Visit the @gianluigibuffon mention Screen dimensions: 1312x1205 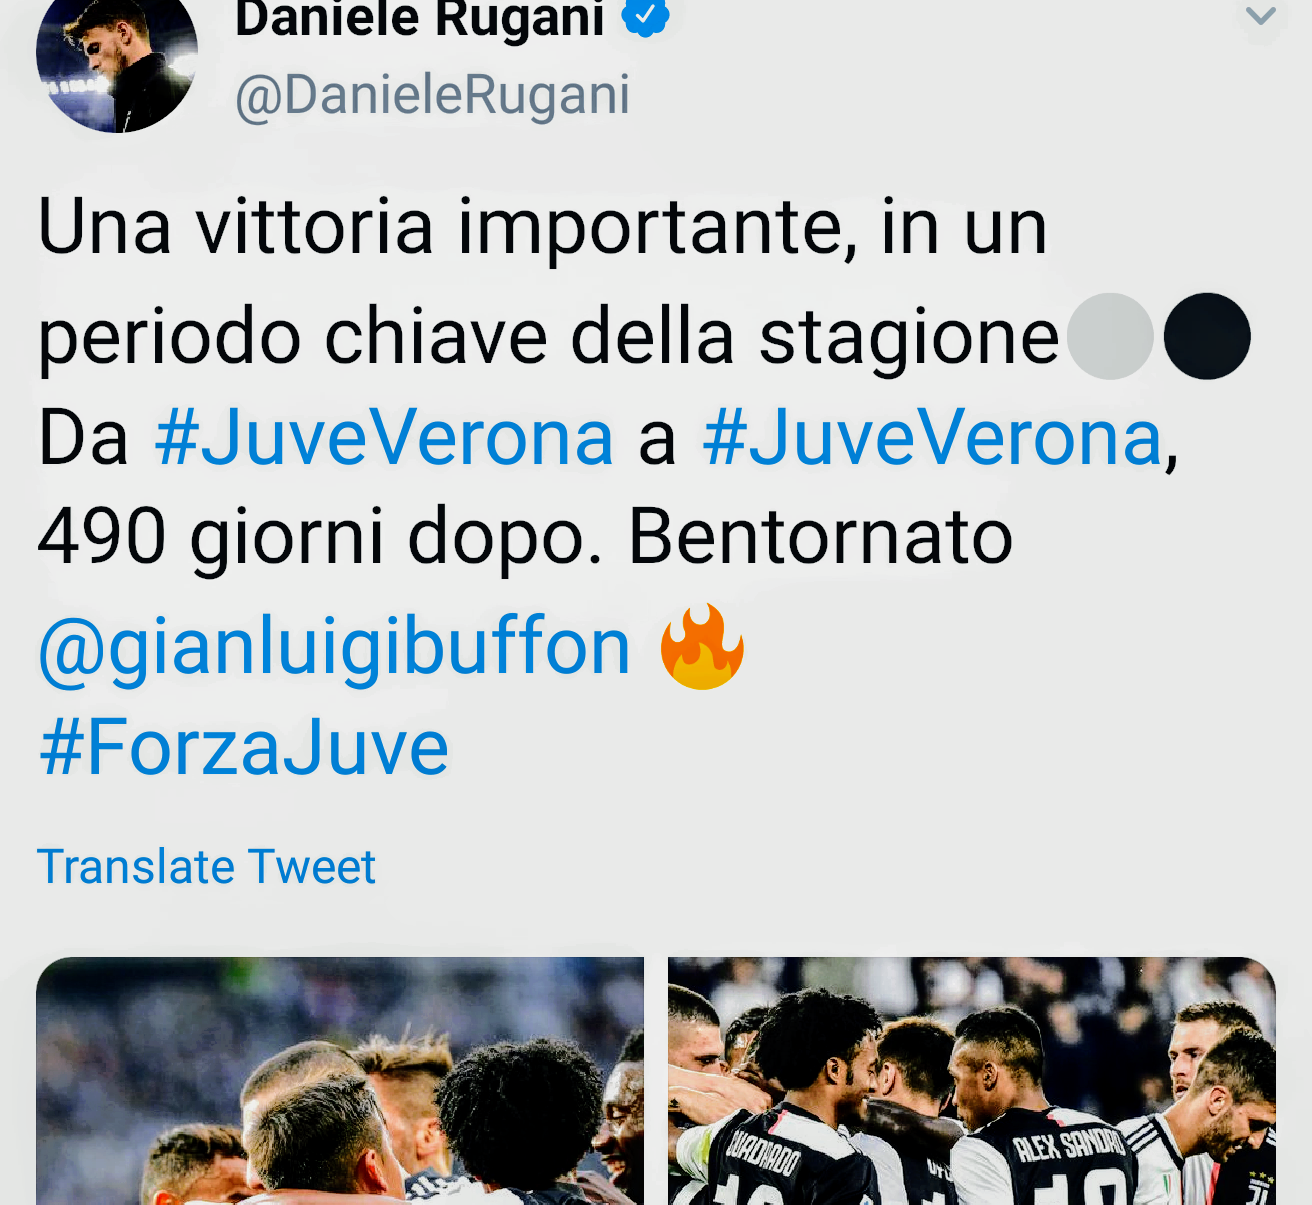pos(334,648)
